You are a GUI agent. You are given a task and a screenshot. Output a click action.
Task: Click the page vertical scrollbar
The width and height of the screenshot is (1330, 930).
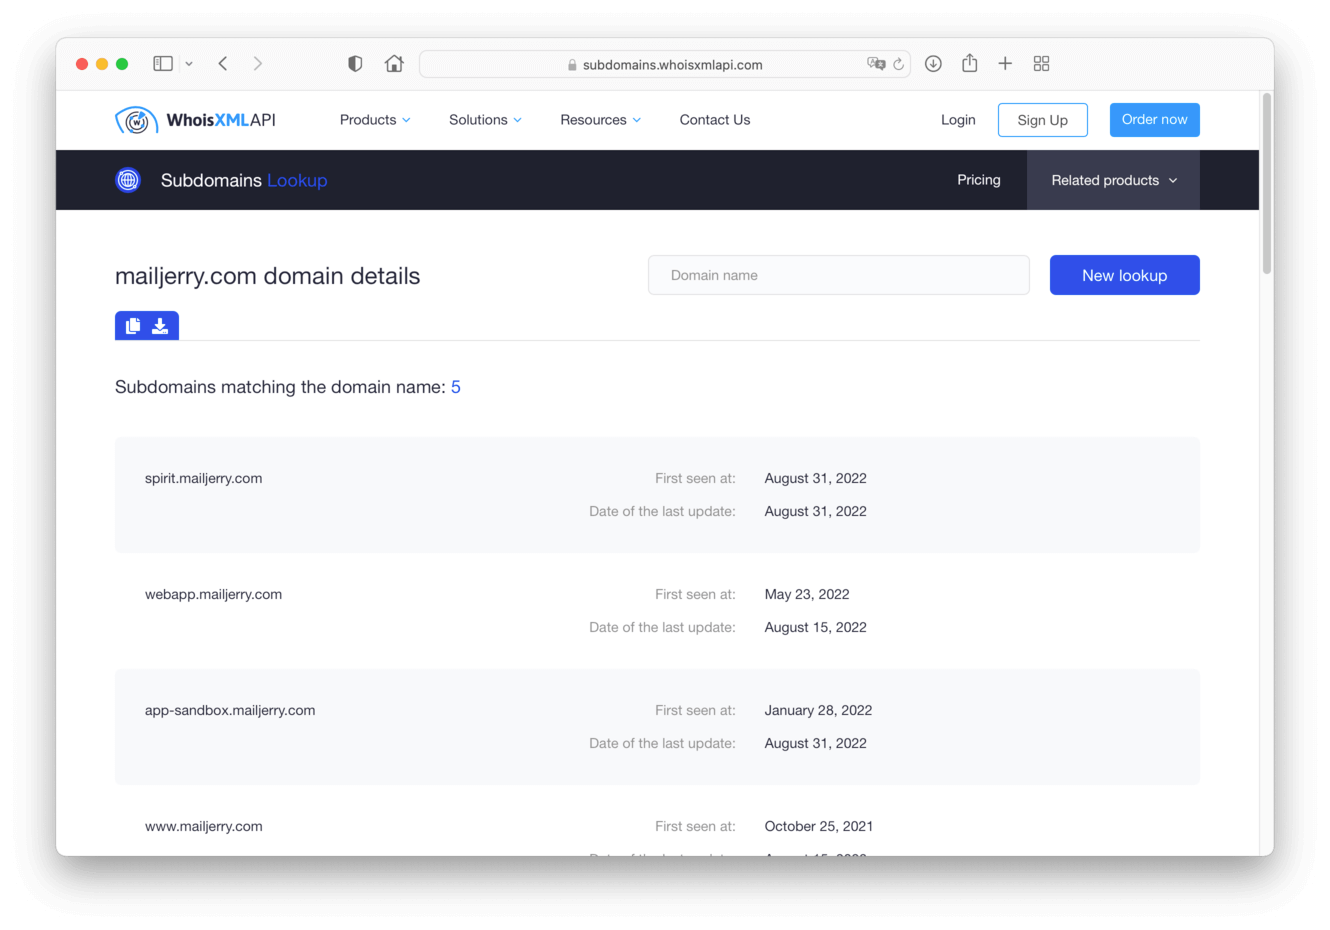point(1267,184)
